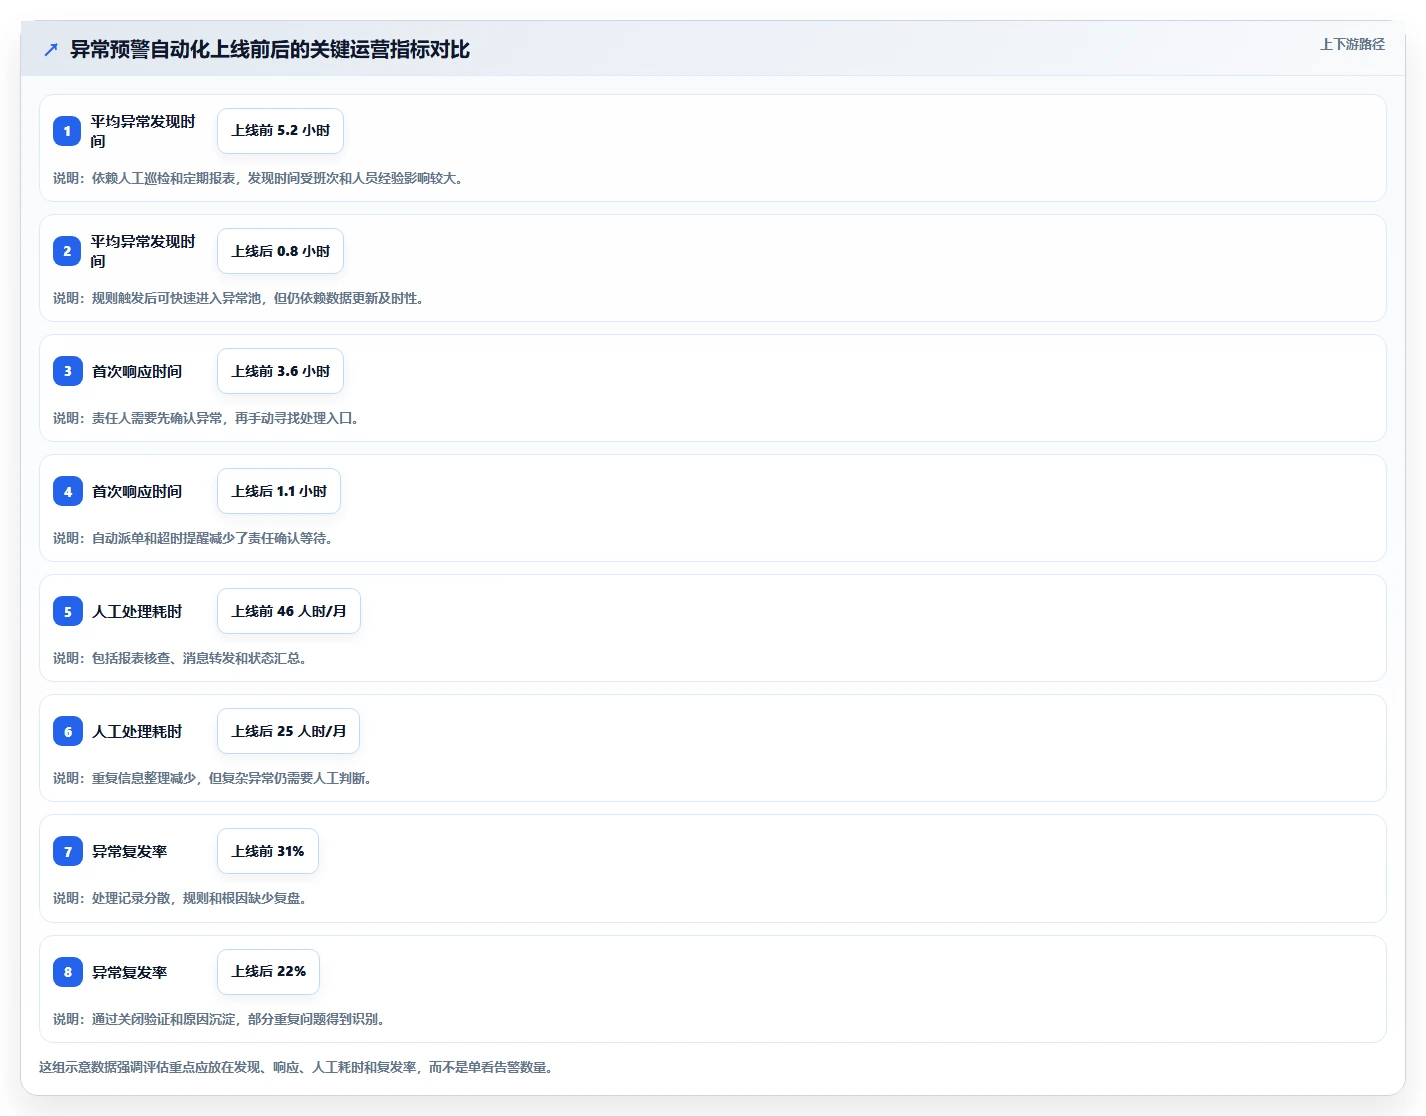Click 人工处理耗时 title in card 5
The width and height of the screenshot is (1426, 1116).
tap(137, 611)
